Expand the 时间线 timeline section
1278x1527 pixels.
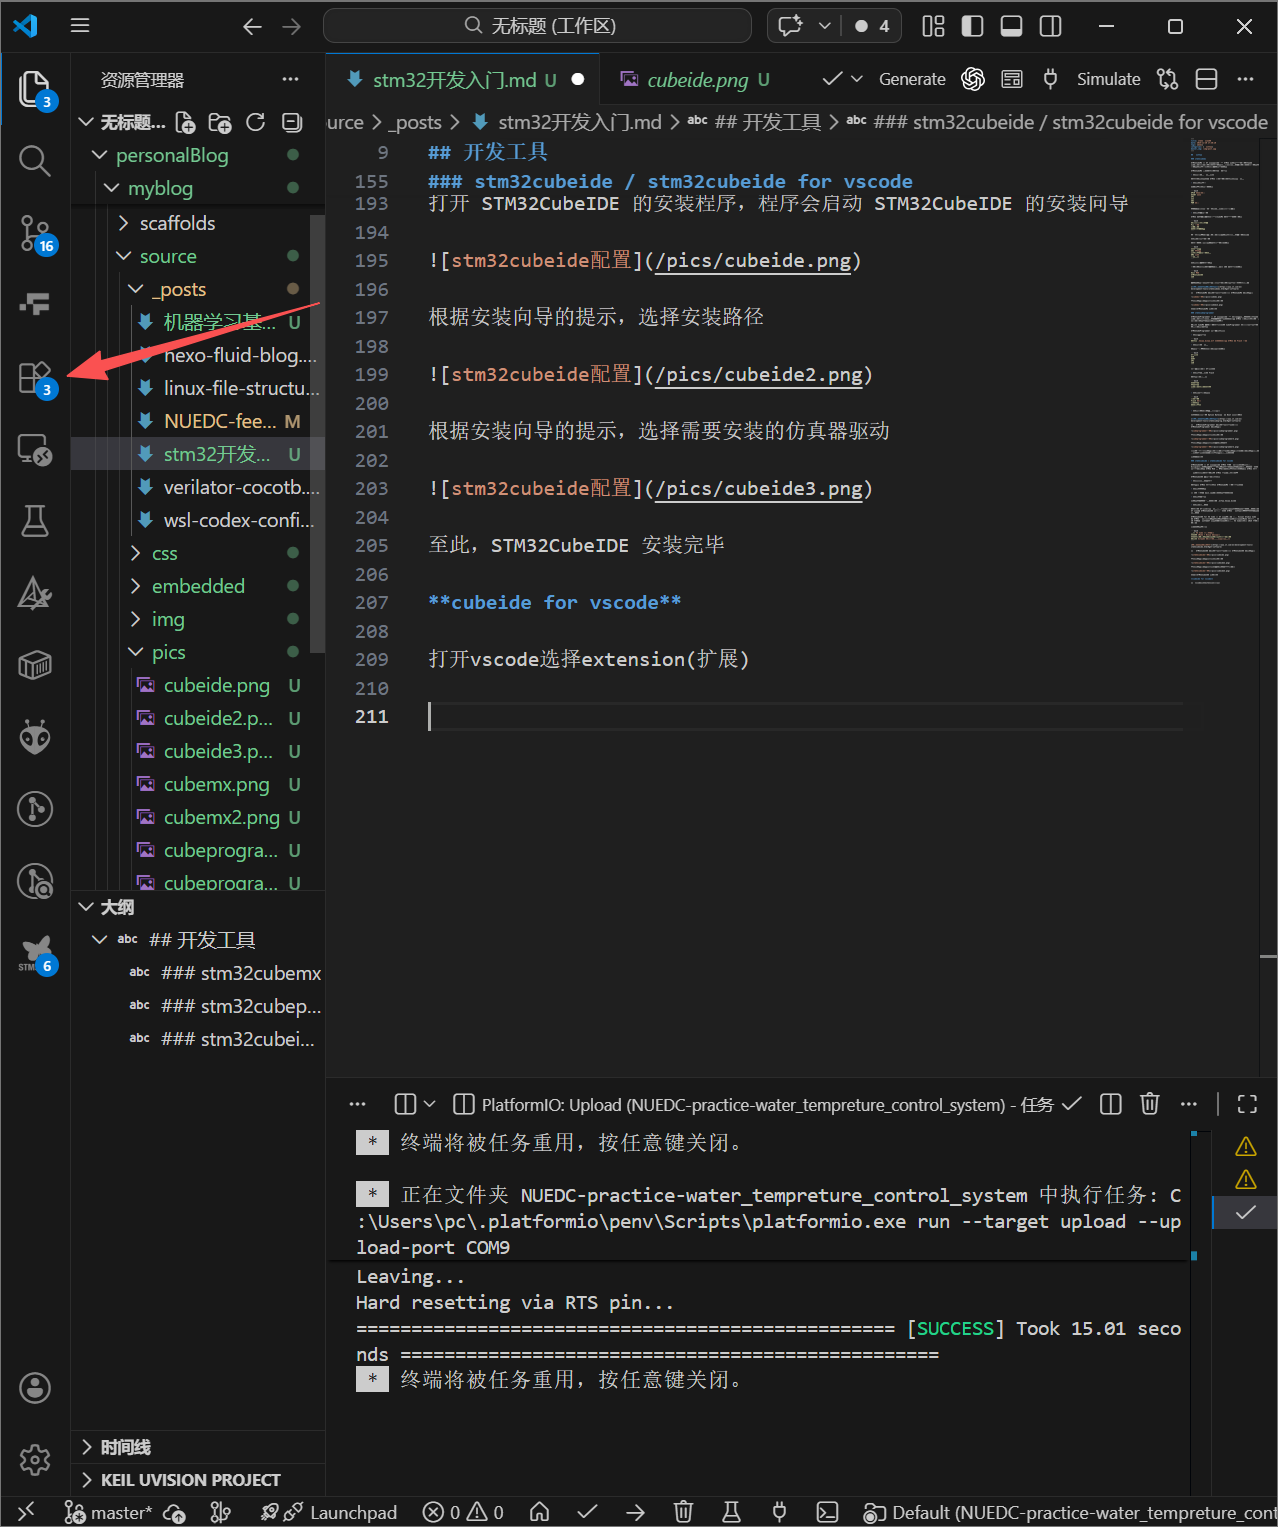coord(125,1447)
